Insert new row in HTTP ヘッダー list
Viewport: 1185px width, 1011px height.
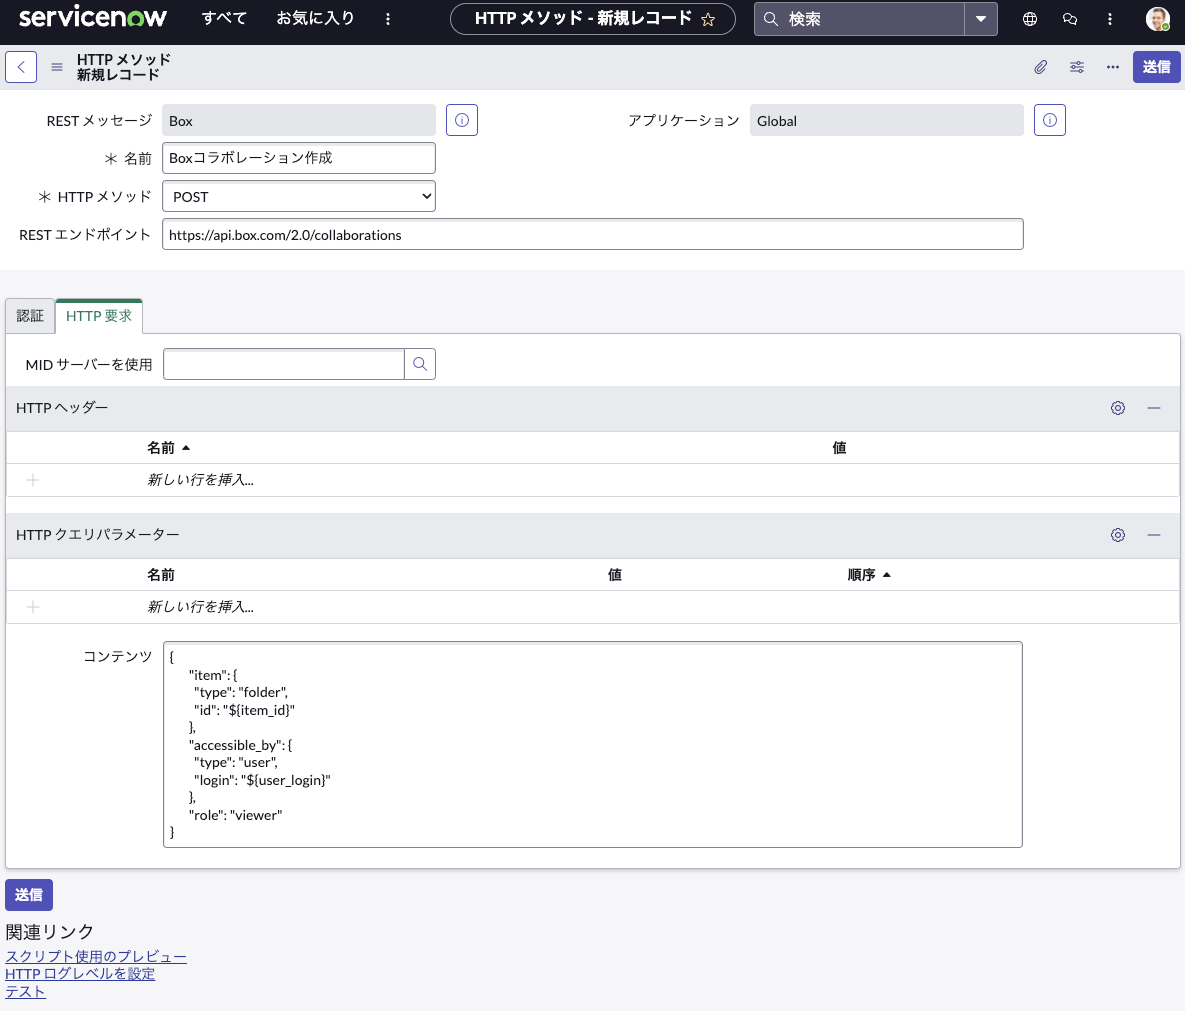tap(200, 480)
